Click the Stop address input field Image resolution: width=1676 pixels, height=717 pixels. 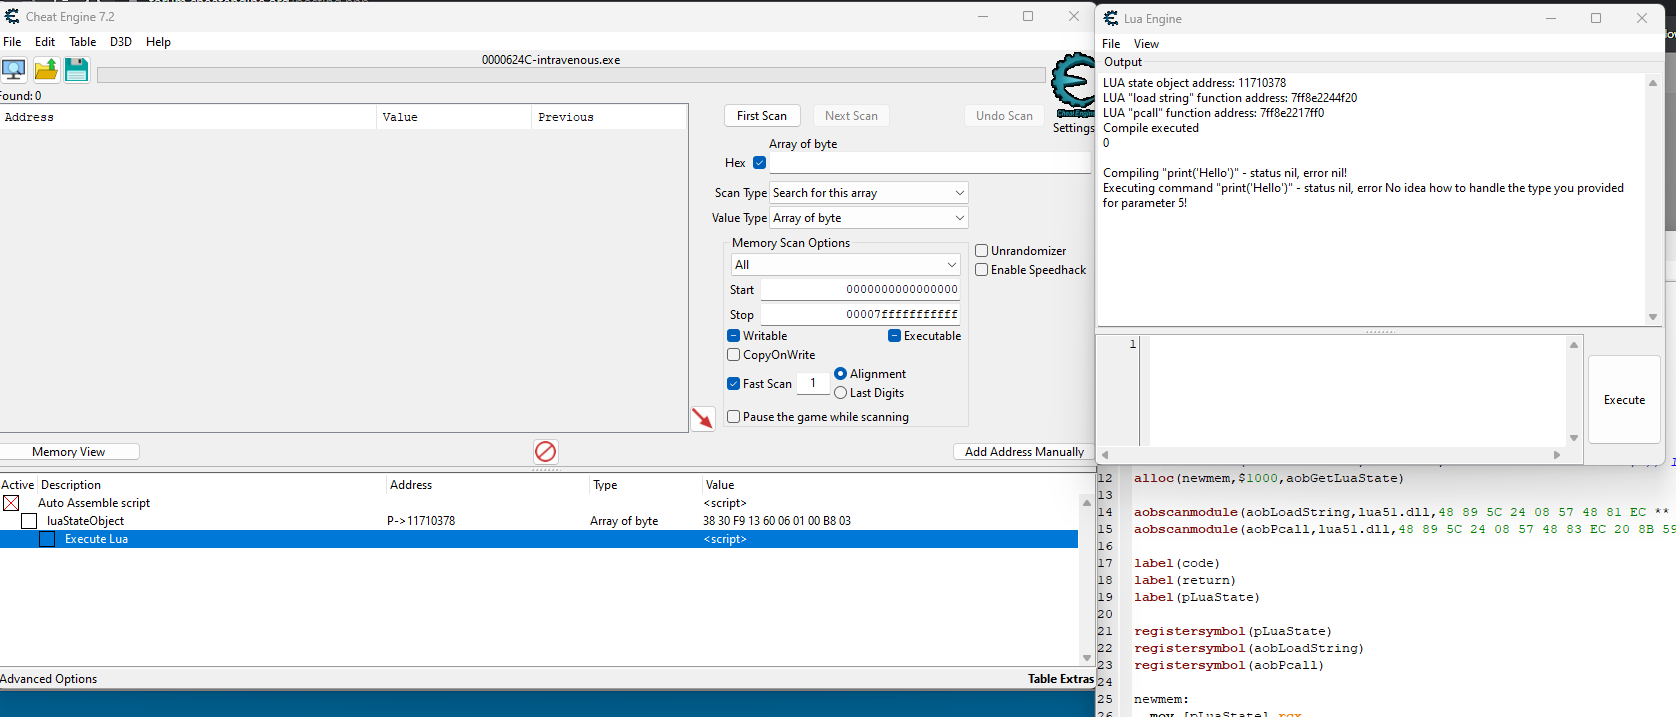pyautogui.click(x=861, y=315)
